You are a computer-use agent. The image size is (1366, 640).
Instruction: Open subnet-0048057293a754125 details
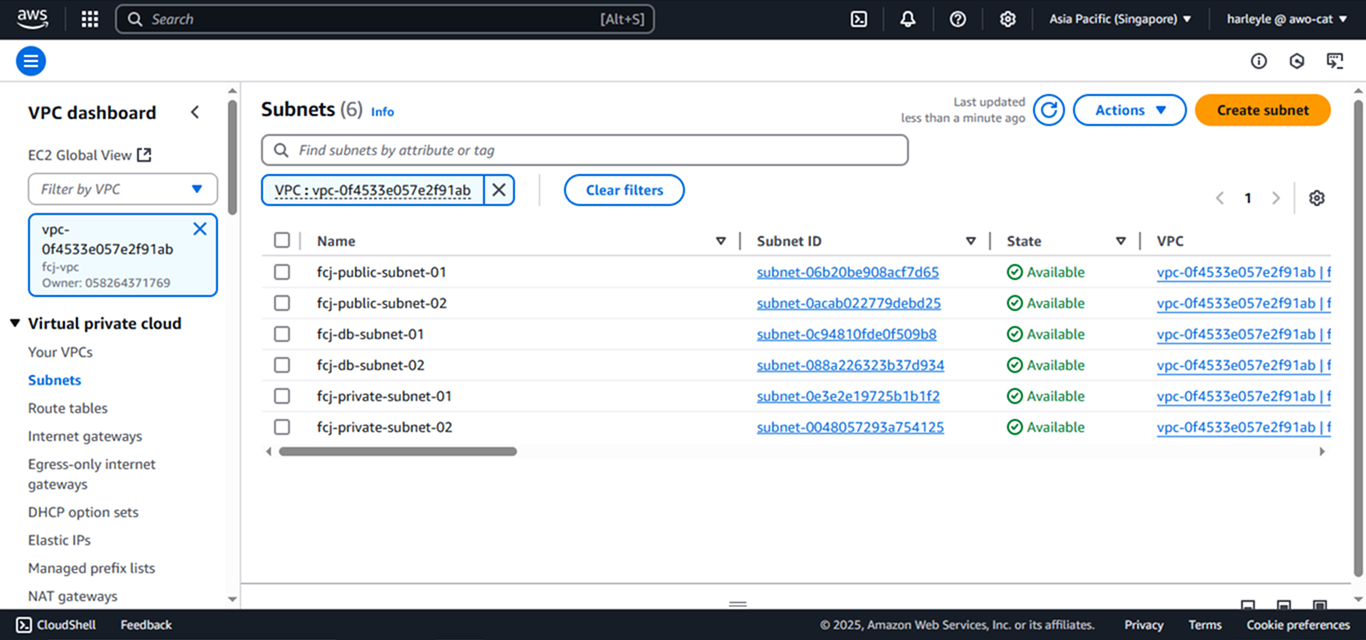pos(850,427)
